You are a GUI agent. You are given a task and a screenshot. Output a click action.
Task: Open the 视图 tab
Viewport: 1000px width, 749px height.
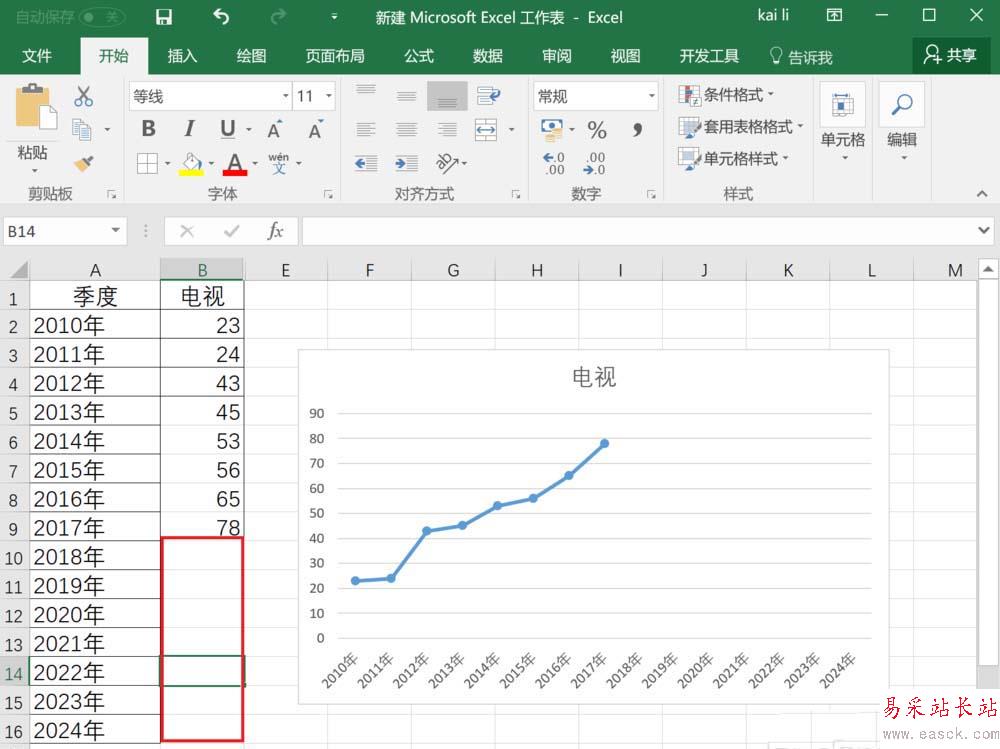click(x=626, y=56)
